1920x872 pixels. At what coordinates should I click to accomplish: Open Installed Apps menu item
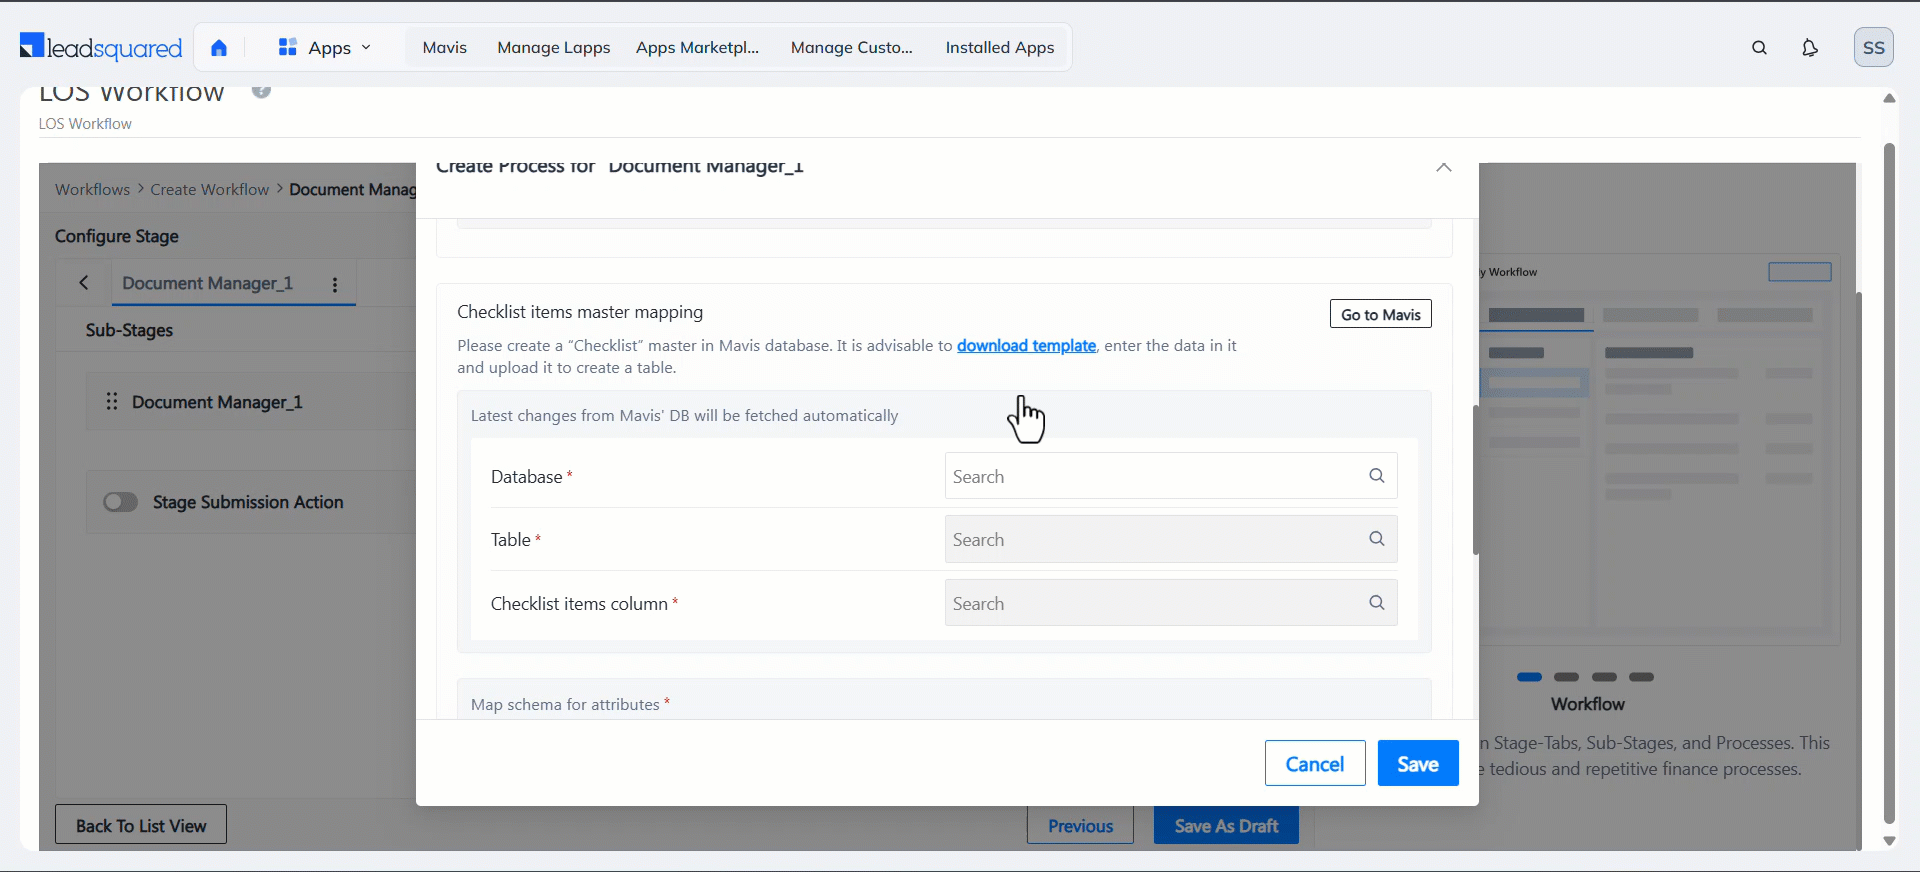(x=999, y=47)
